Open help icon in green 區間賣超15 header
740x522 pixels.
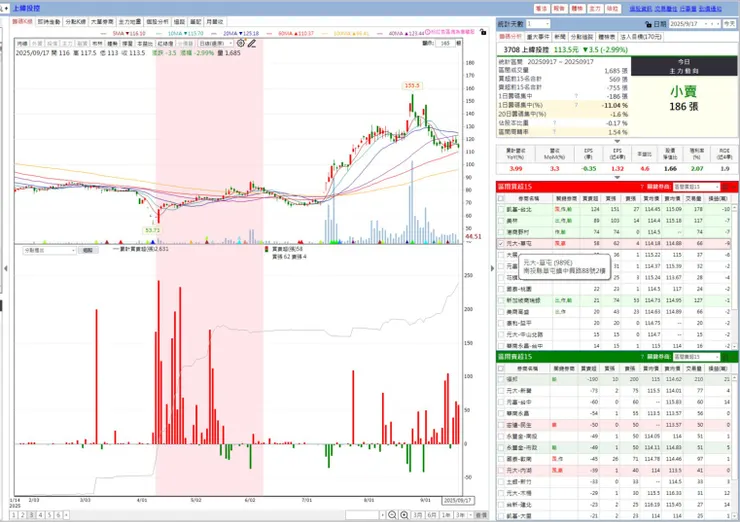pyautogui.click(x=642, y=357)
